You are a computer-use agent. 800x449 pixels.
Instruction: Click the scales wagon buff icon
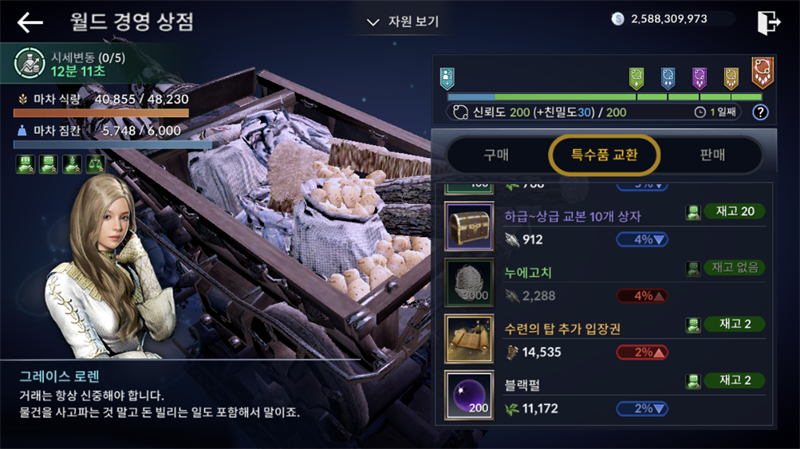[95, 164]
